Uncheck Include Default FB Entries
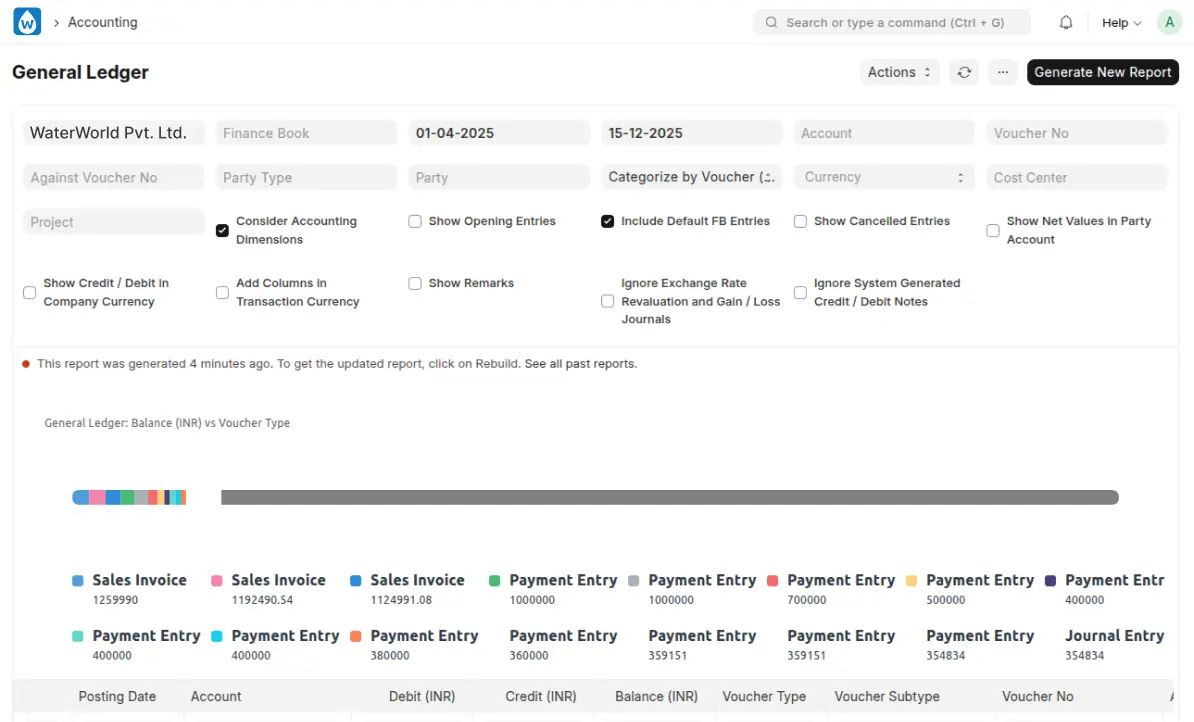This screenshot has width=1194, height=722. coord(607,222)
